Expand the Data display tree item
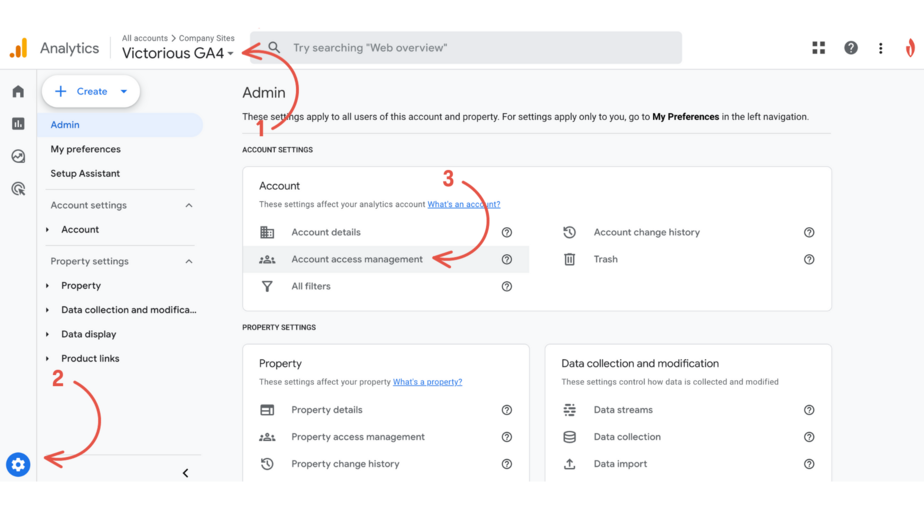 pyautogui.click(x=47, y=334)
